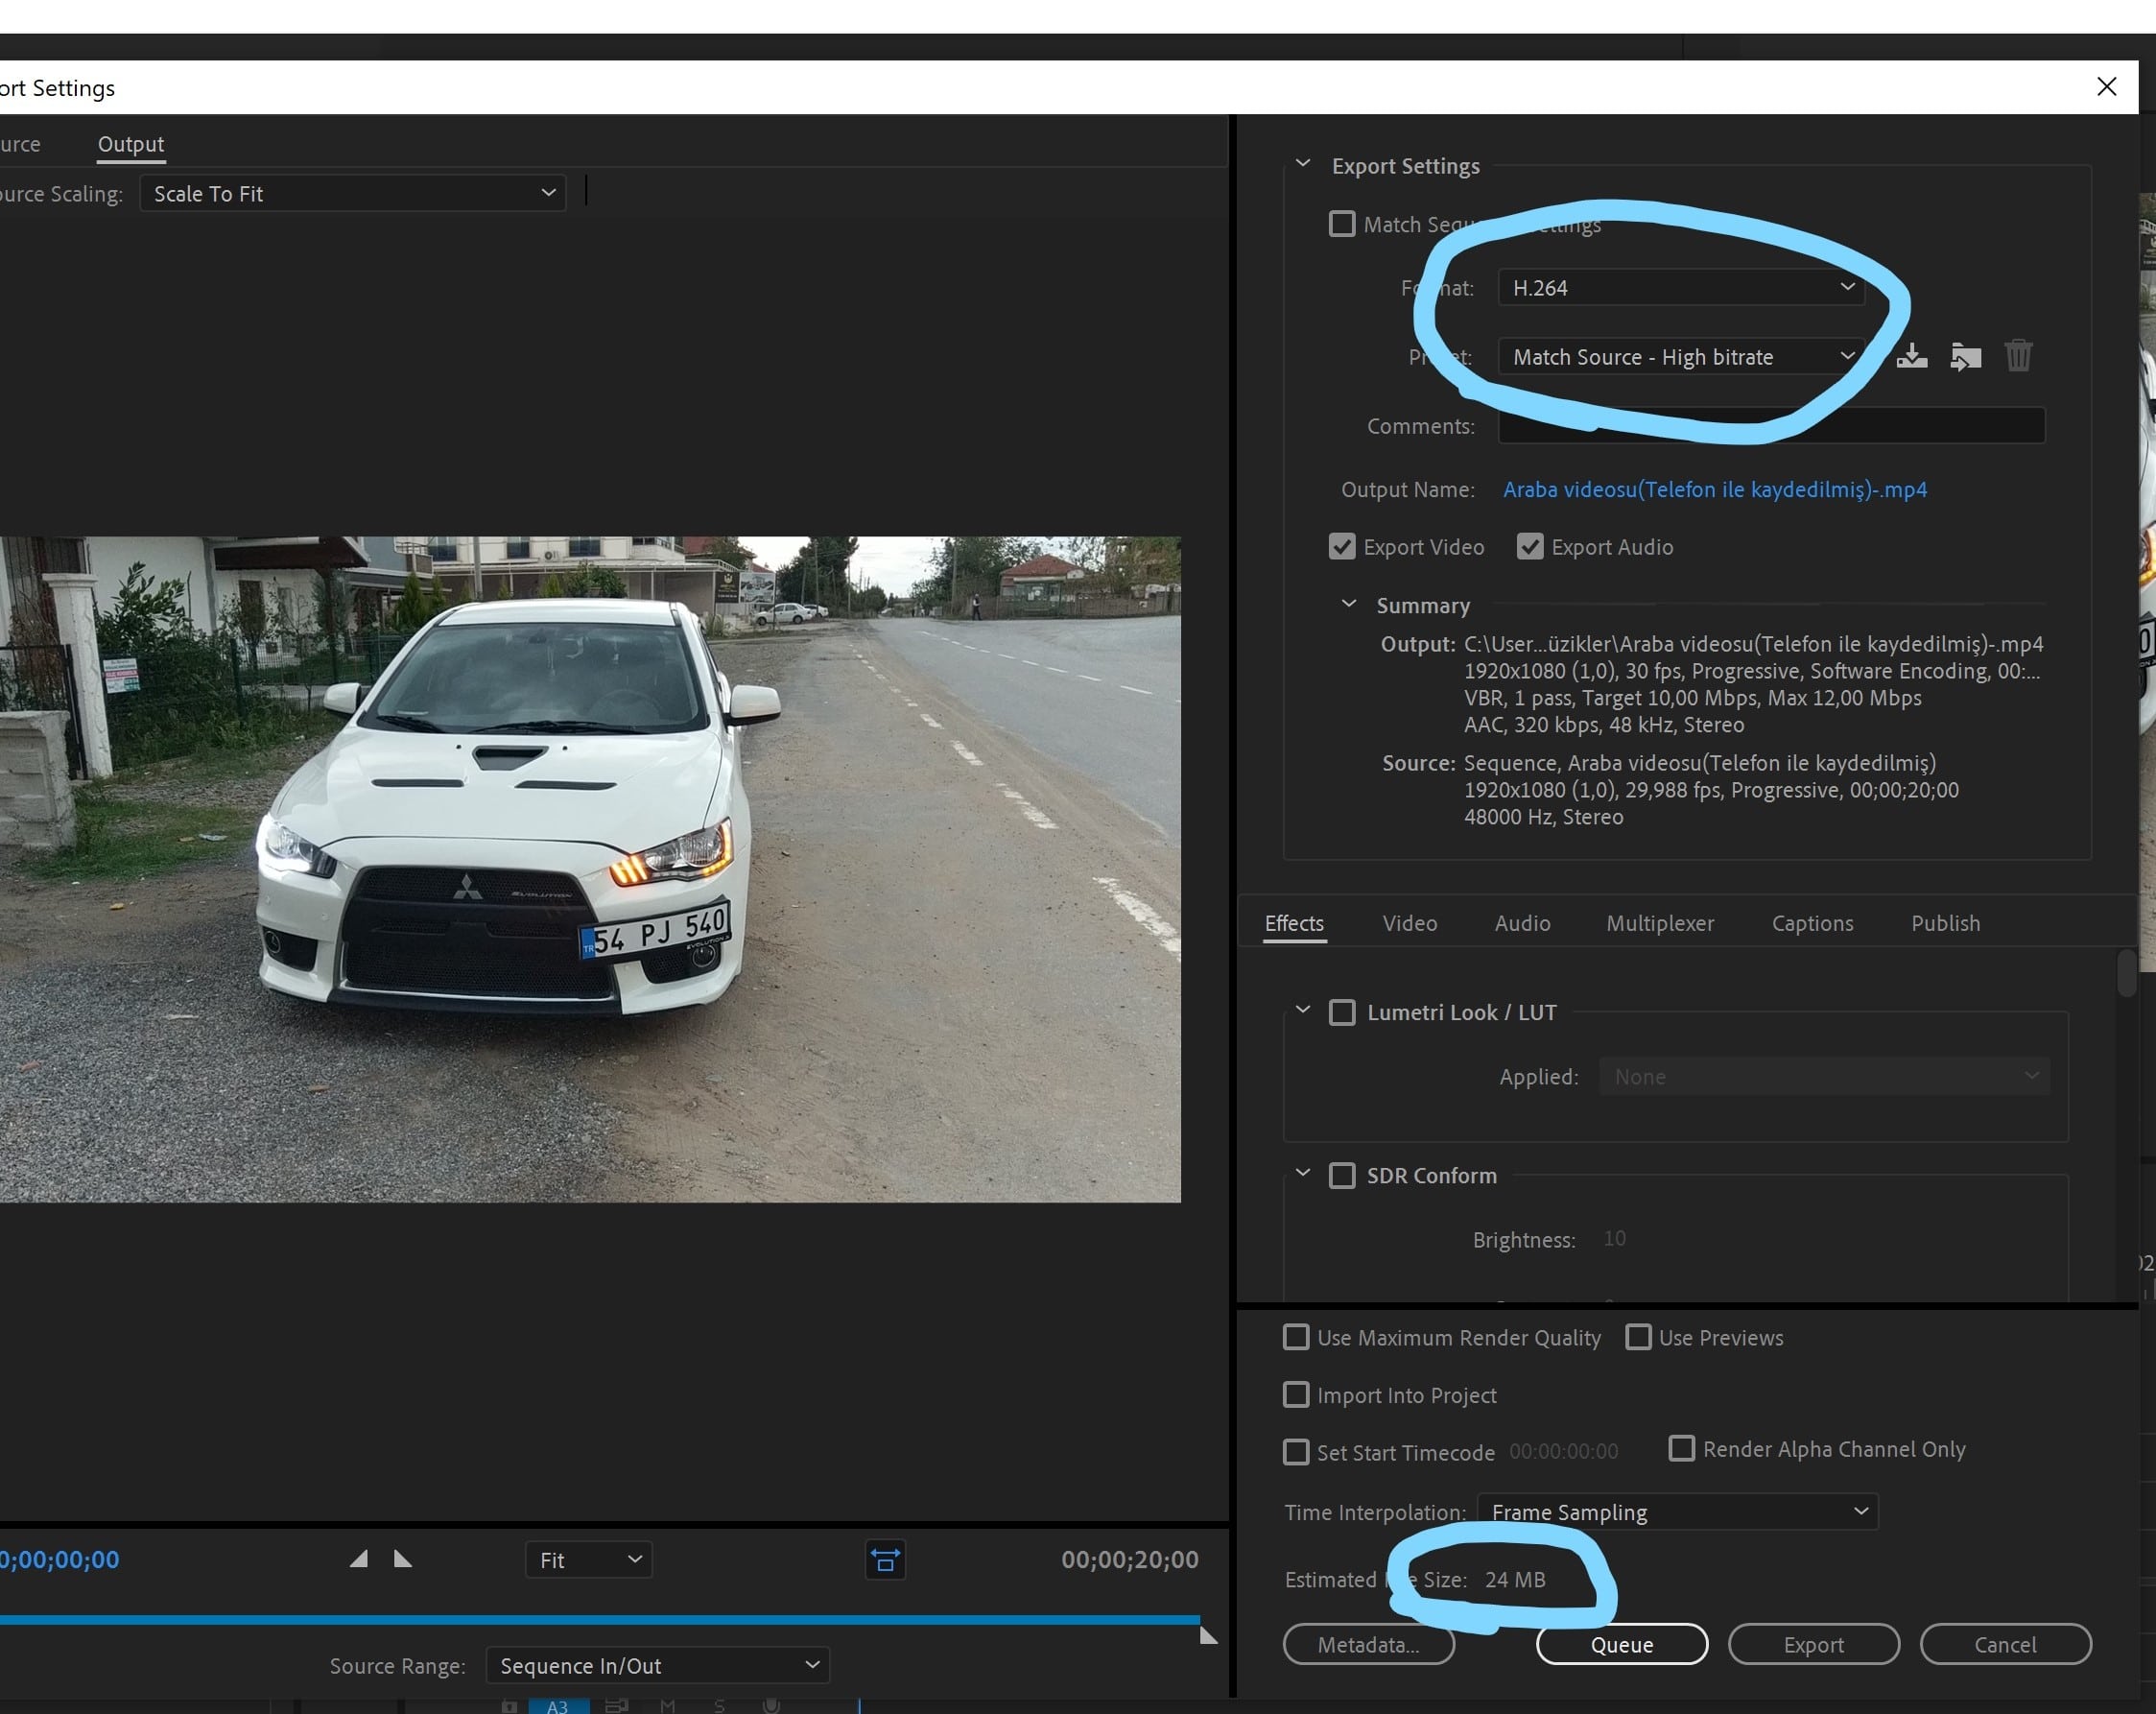Enable Use Maximum Render Quality
Image resolution: width=2156 pixels, height=1714 pixels.
tap(1296, 1337)
